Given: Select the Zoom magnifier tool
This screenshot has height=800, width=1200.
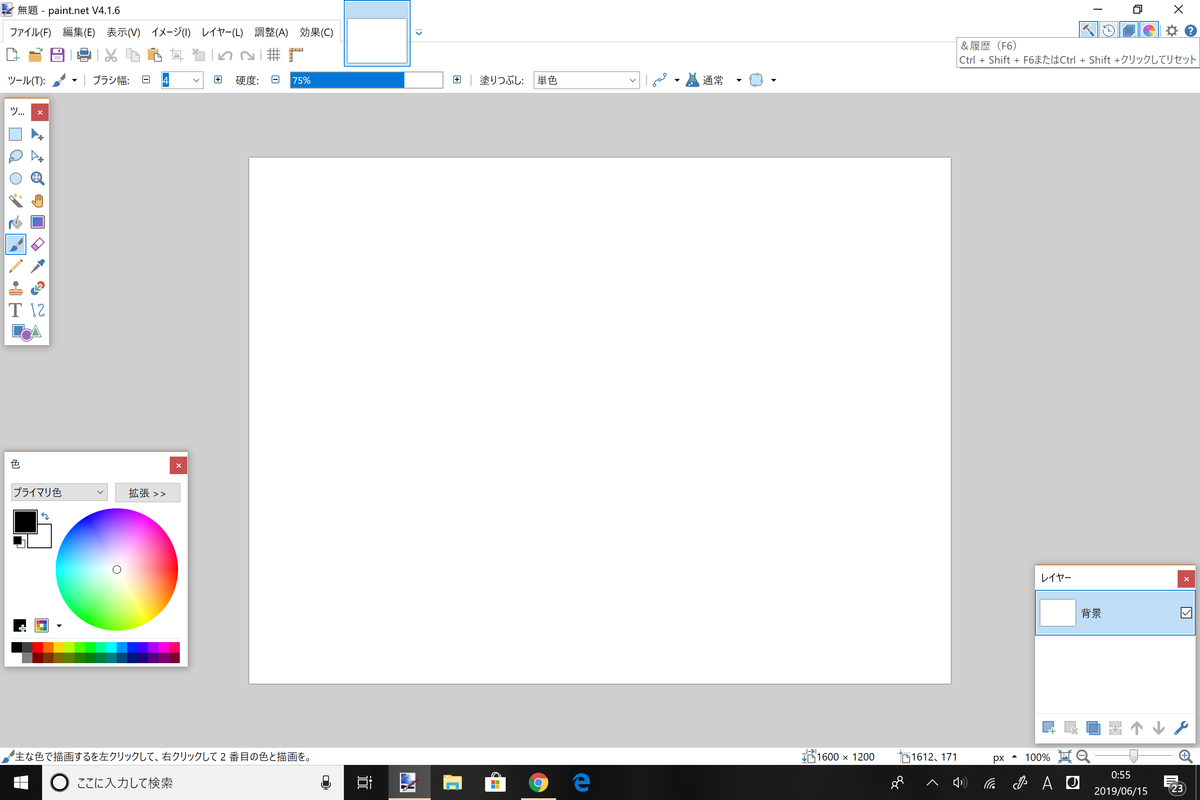Looking at the screenshot, I should pyautogui.click(x=38, y=178).
